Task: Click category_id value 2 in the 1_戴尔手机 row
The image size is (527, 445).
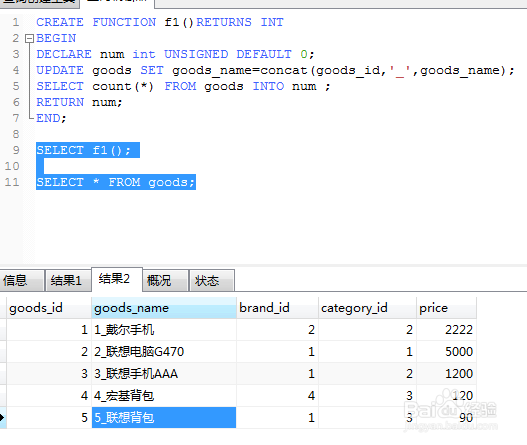Action: pos(409,330)
